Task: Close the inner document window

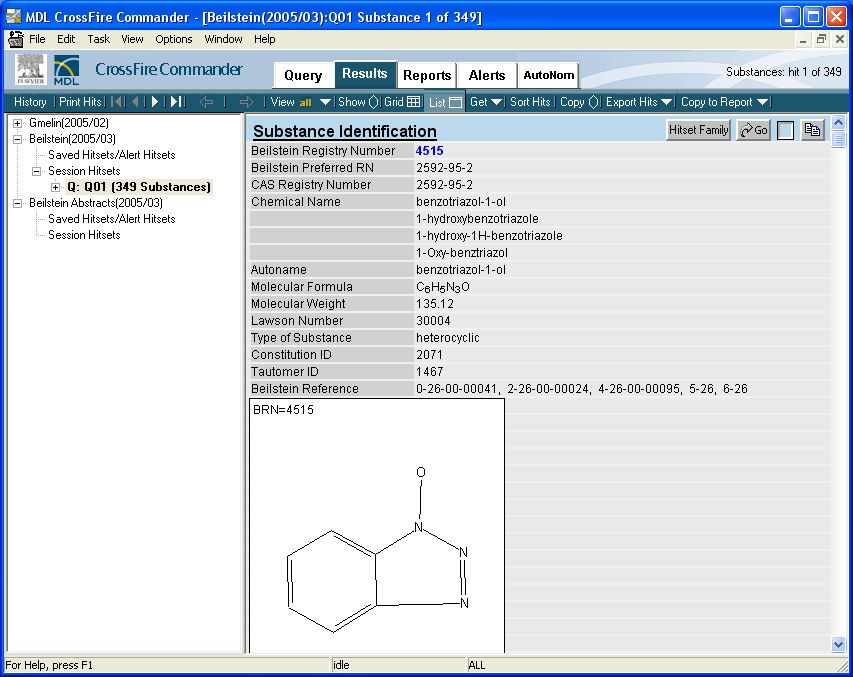Action: (840, 39)
